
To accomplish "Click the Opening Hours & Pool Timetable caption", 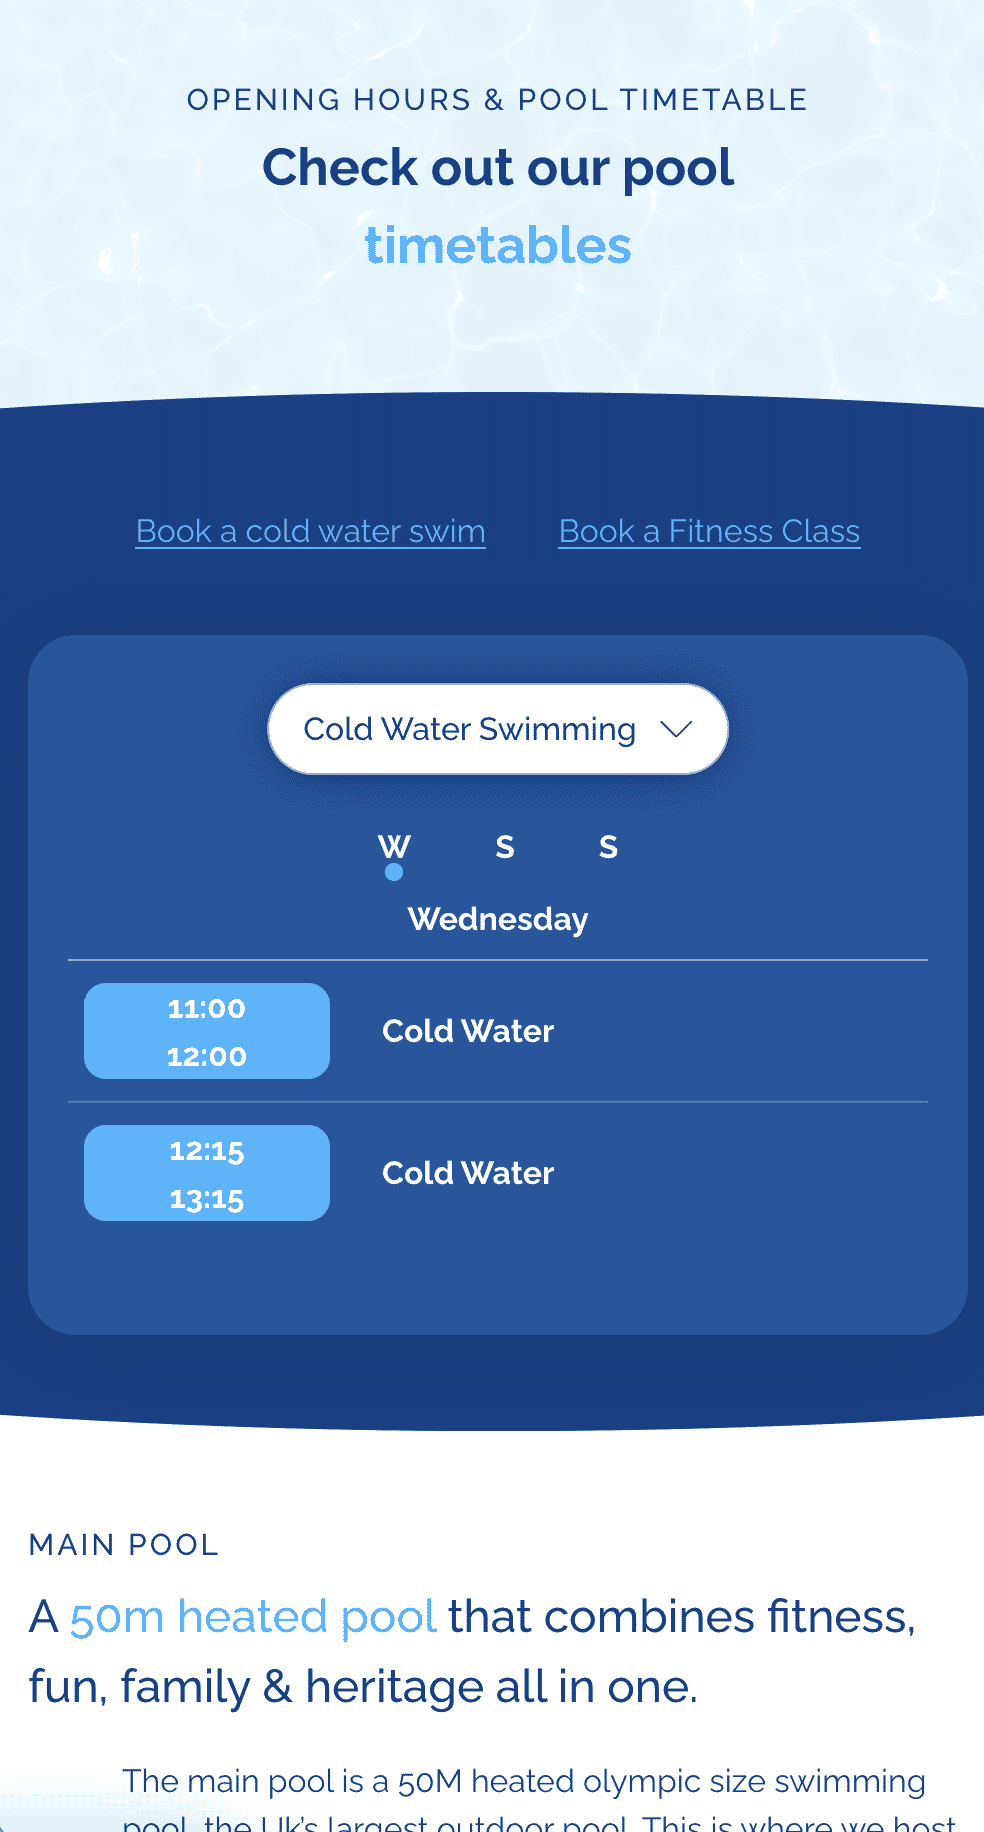I will (497, 100).
